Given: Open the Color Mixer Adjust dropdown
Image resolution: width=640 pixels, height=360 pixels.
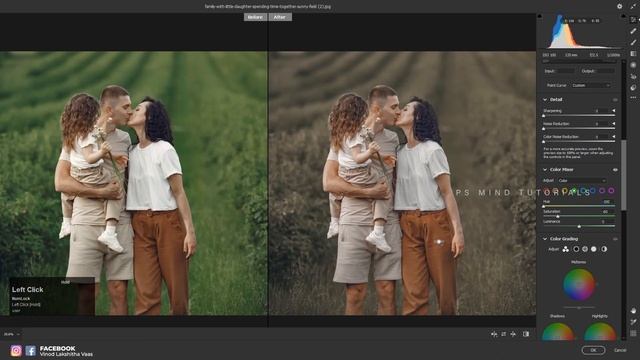Looking at the screenshot, I should [x=582, y=180].
